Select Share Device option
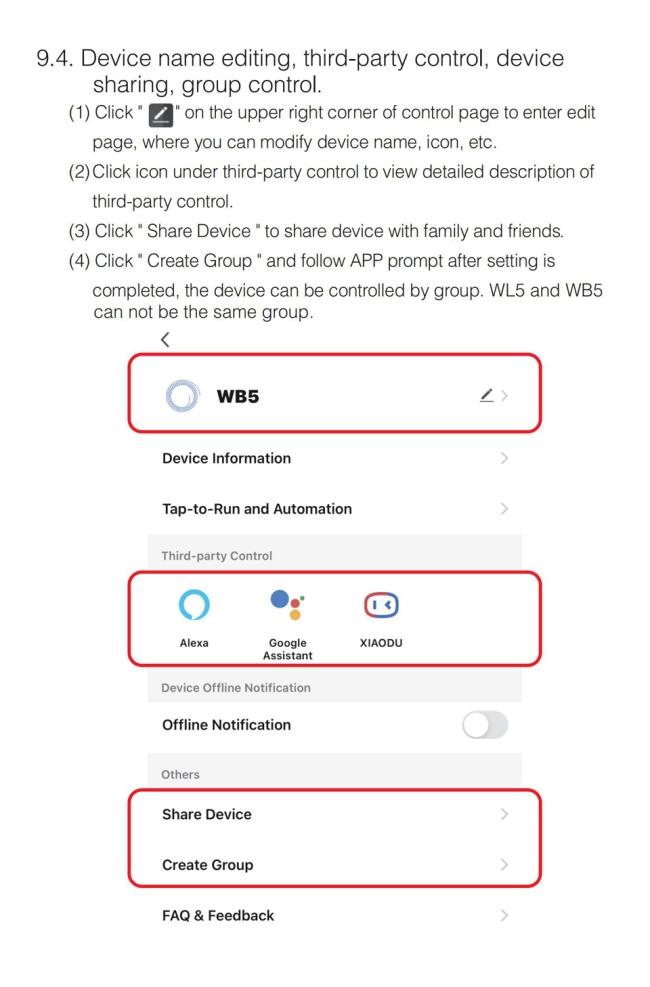The width and height of the screenshot is (650, 987). point(335,815)
